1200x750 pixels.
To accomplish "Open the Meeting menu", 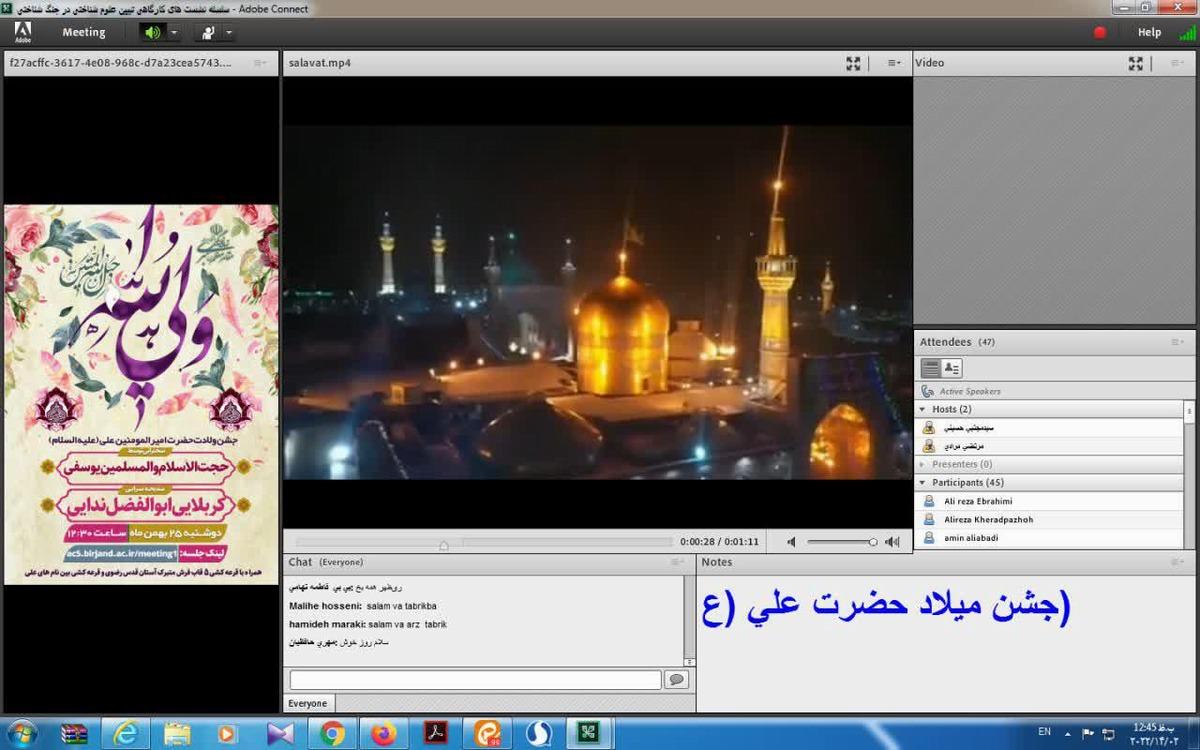I will [84, 32].
